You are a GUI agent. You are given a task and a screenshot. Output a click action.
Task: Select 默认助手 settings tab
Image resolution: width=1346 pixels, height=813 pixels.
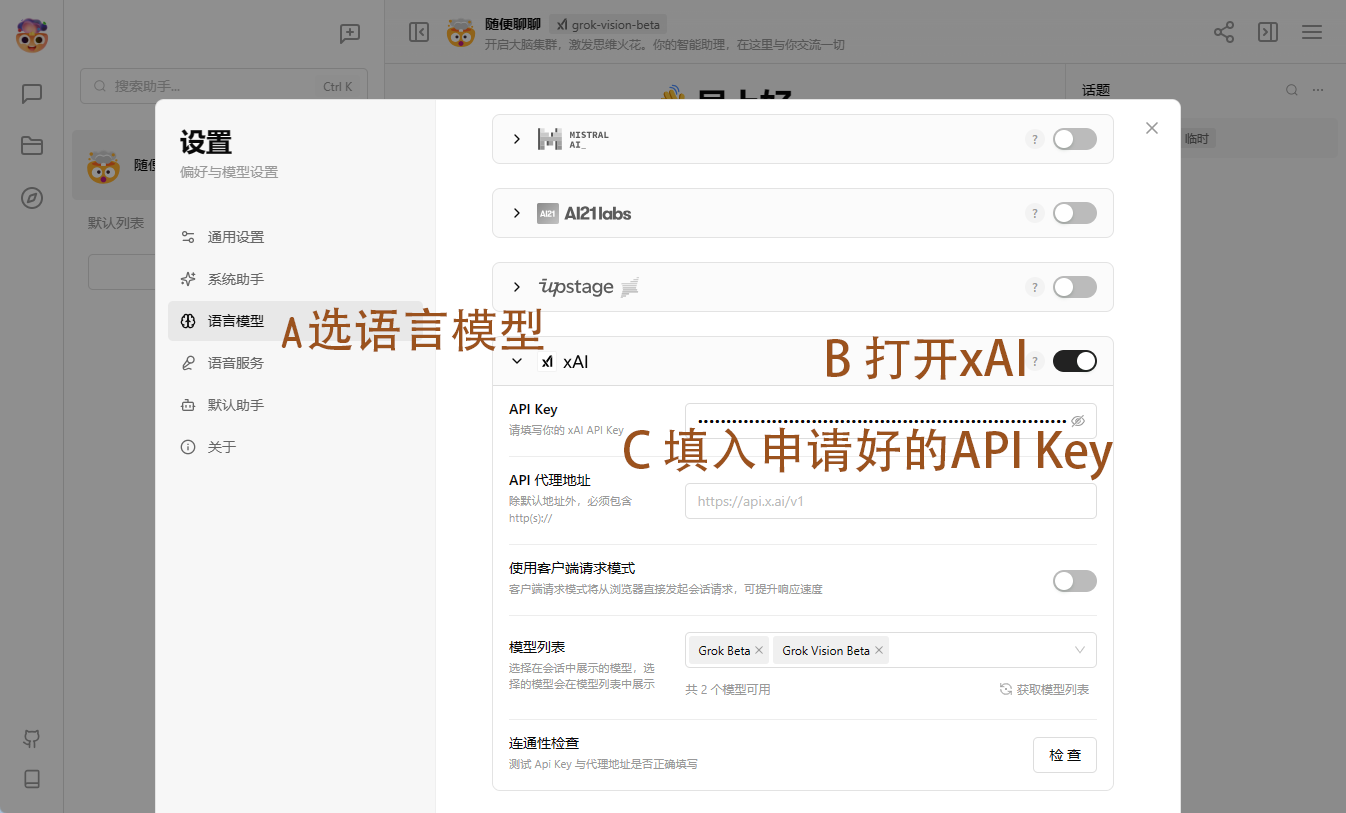[x=296, y=405]
